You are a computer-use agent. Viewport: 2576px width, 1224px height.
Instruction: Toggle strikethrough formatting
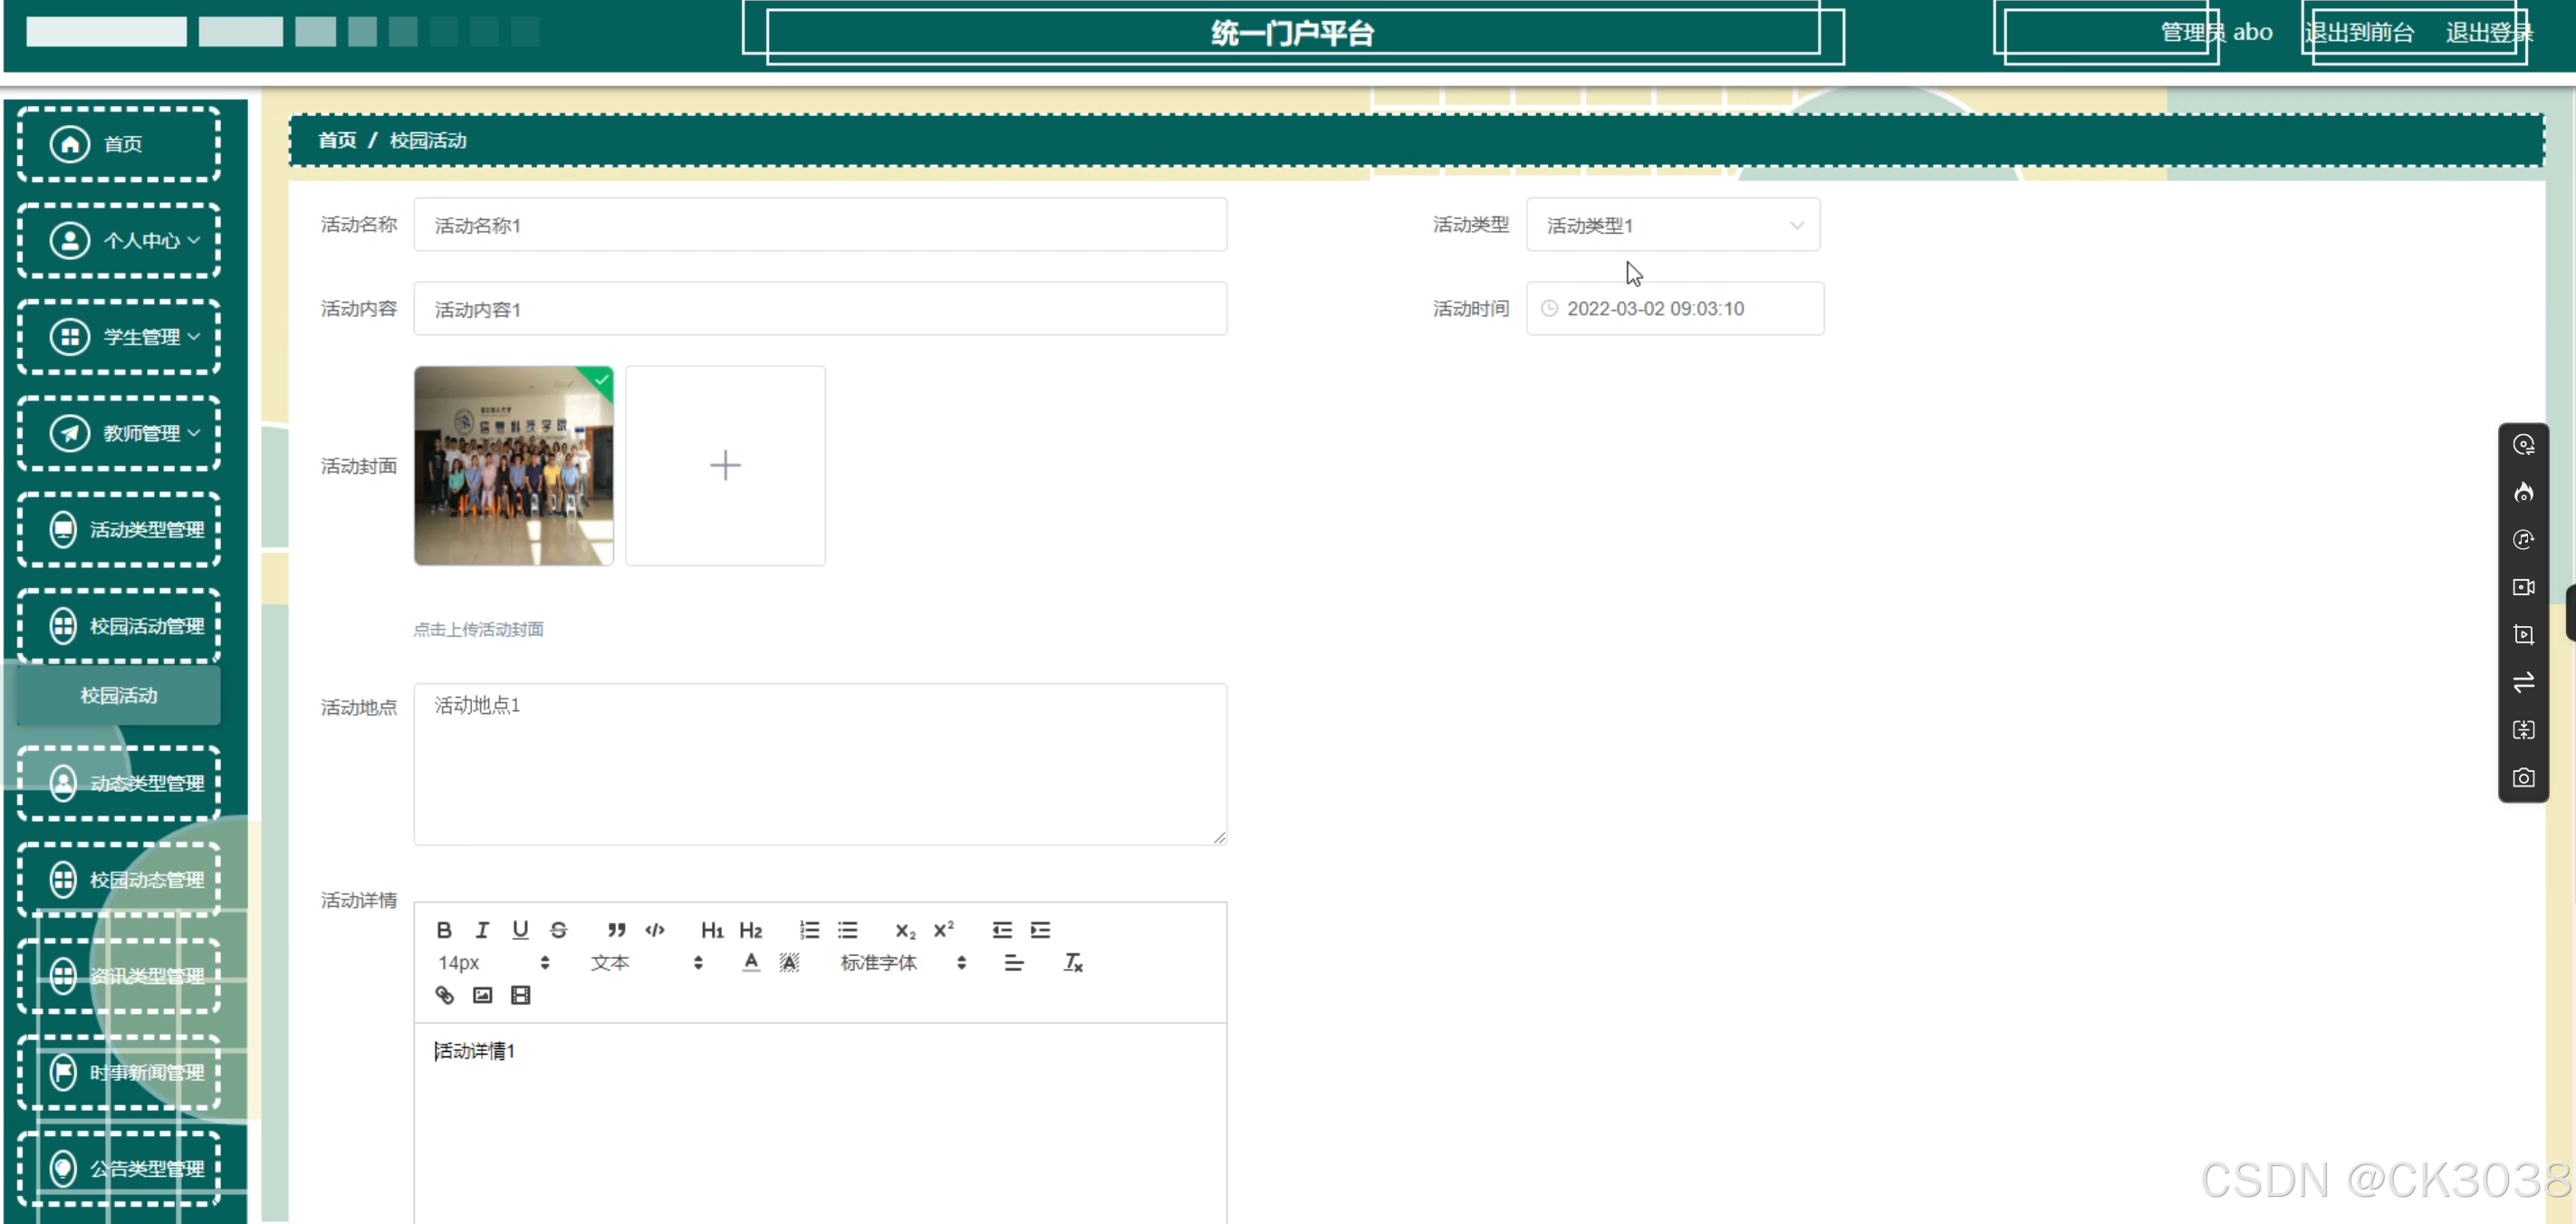(x=559, y=930)
